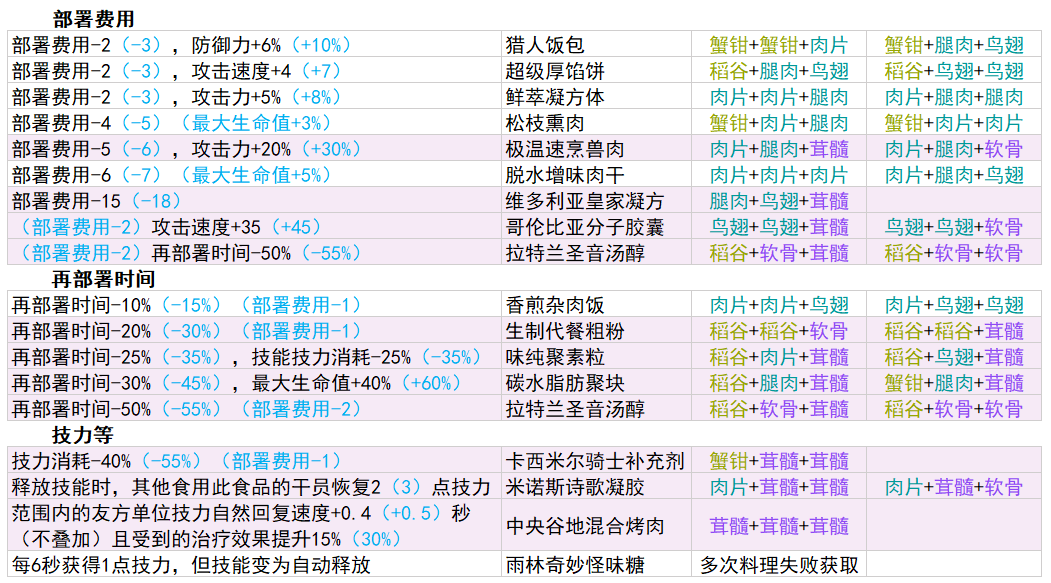Select the 味纯聚素粒 food name cell

tap(597, 357)
